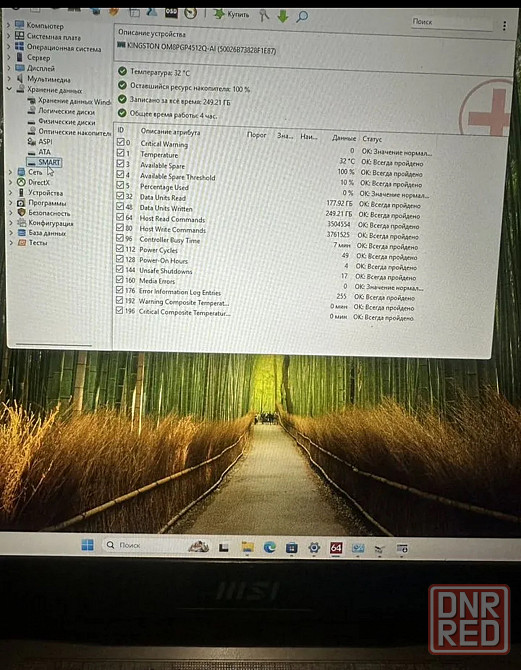Open the magnifier search icon in toolbar
Image resolution: width=521 pixels, height=670 pixels.
302,17
